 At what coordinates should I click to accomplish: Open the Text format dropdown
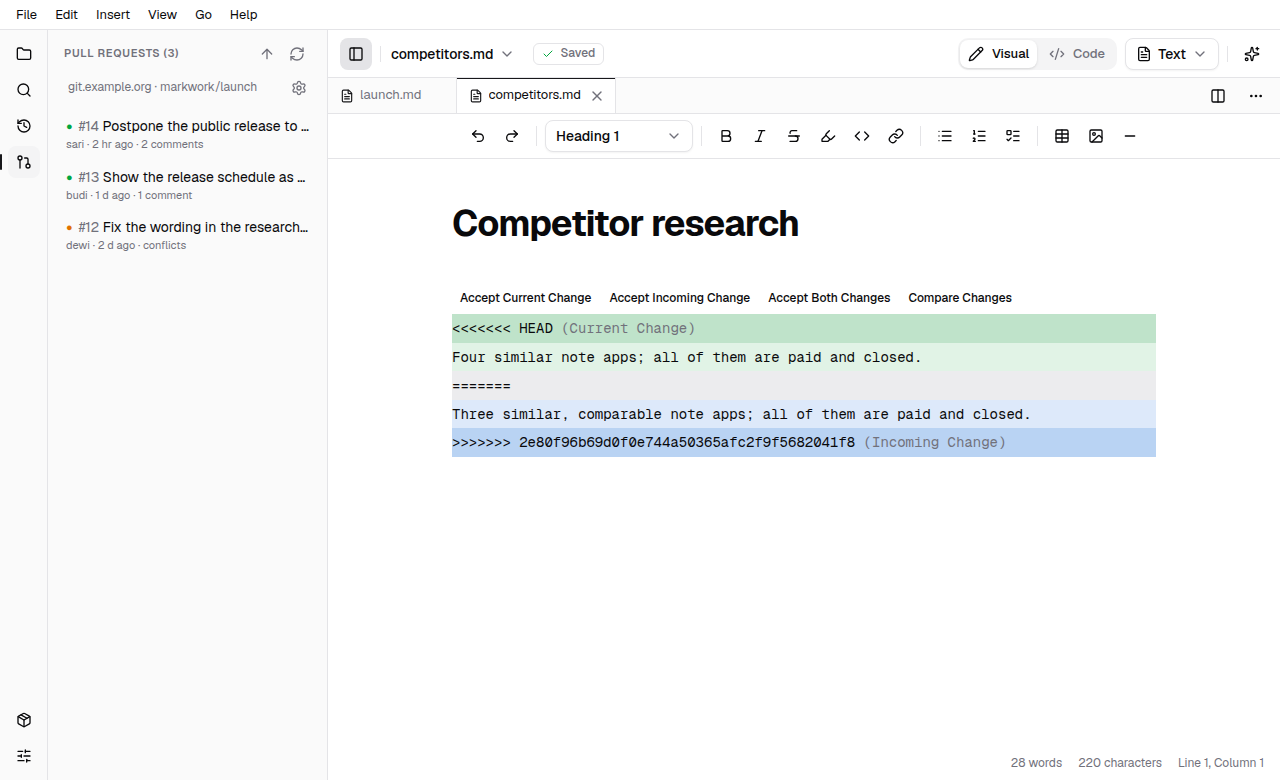pos(1172,54)
